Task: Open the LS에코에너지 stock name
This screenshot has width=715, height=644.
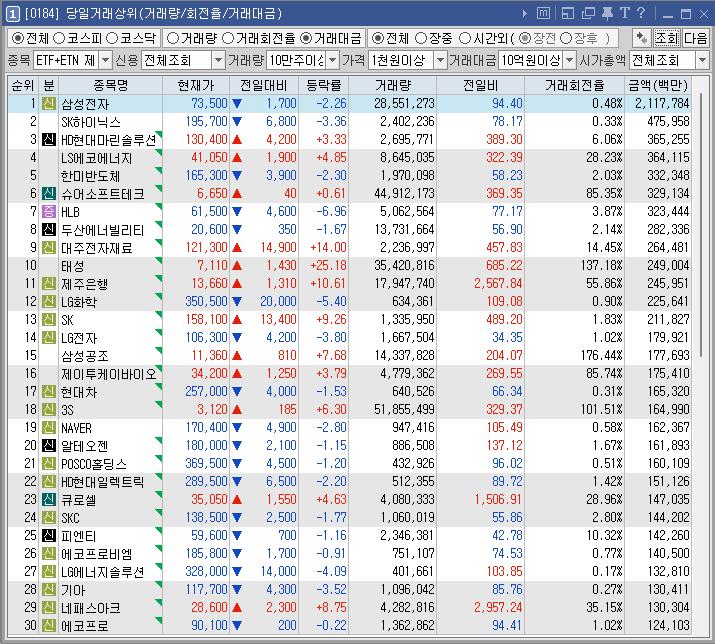Action: (97, 158)
